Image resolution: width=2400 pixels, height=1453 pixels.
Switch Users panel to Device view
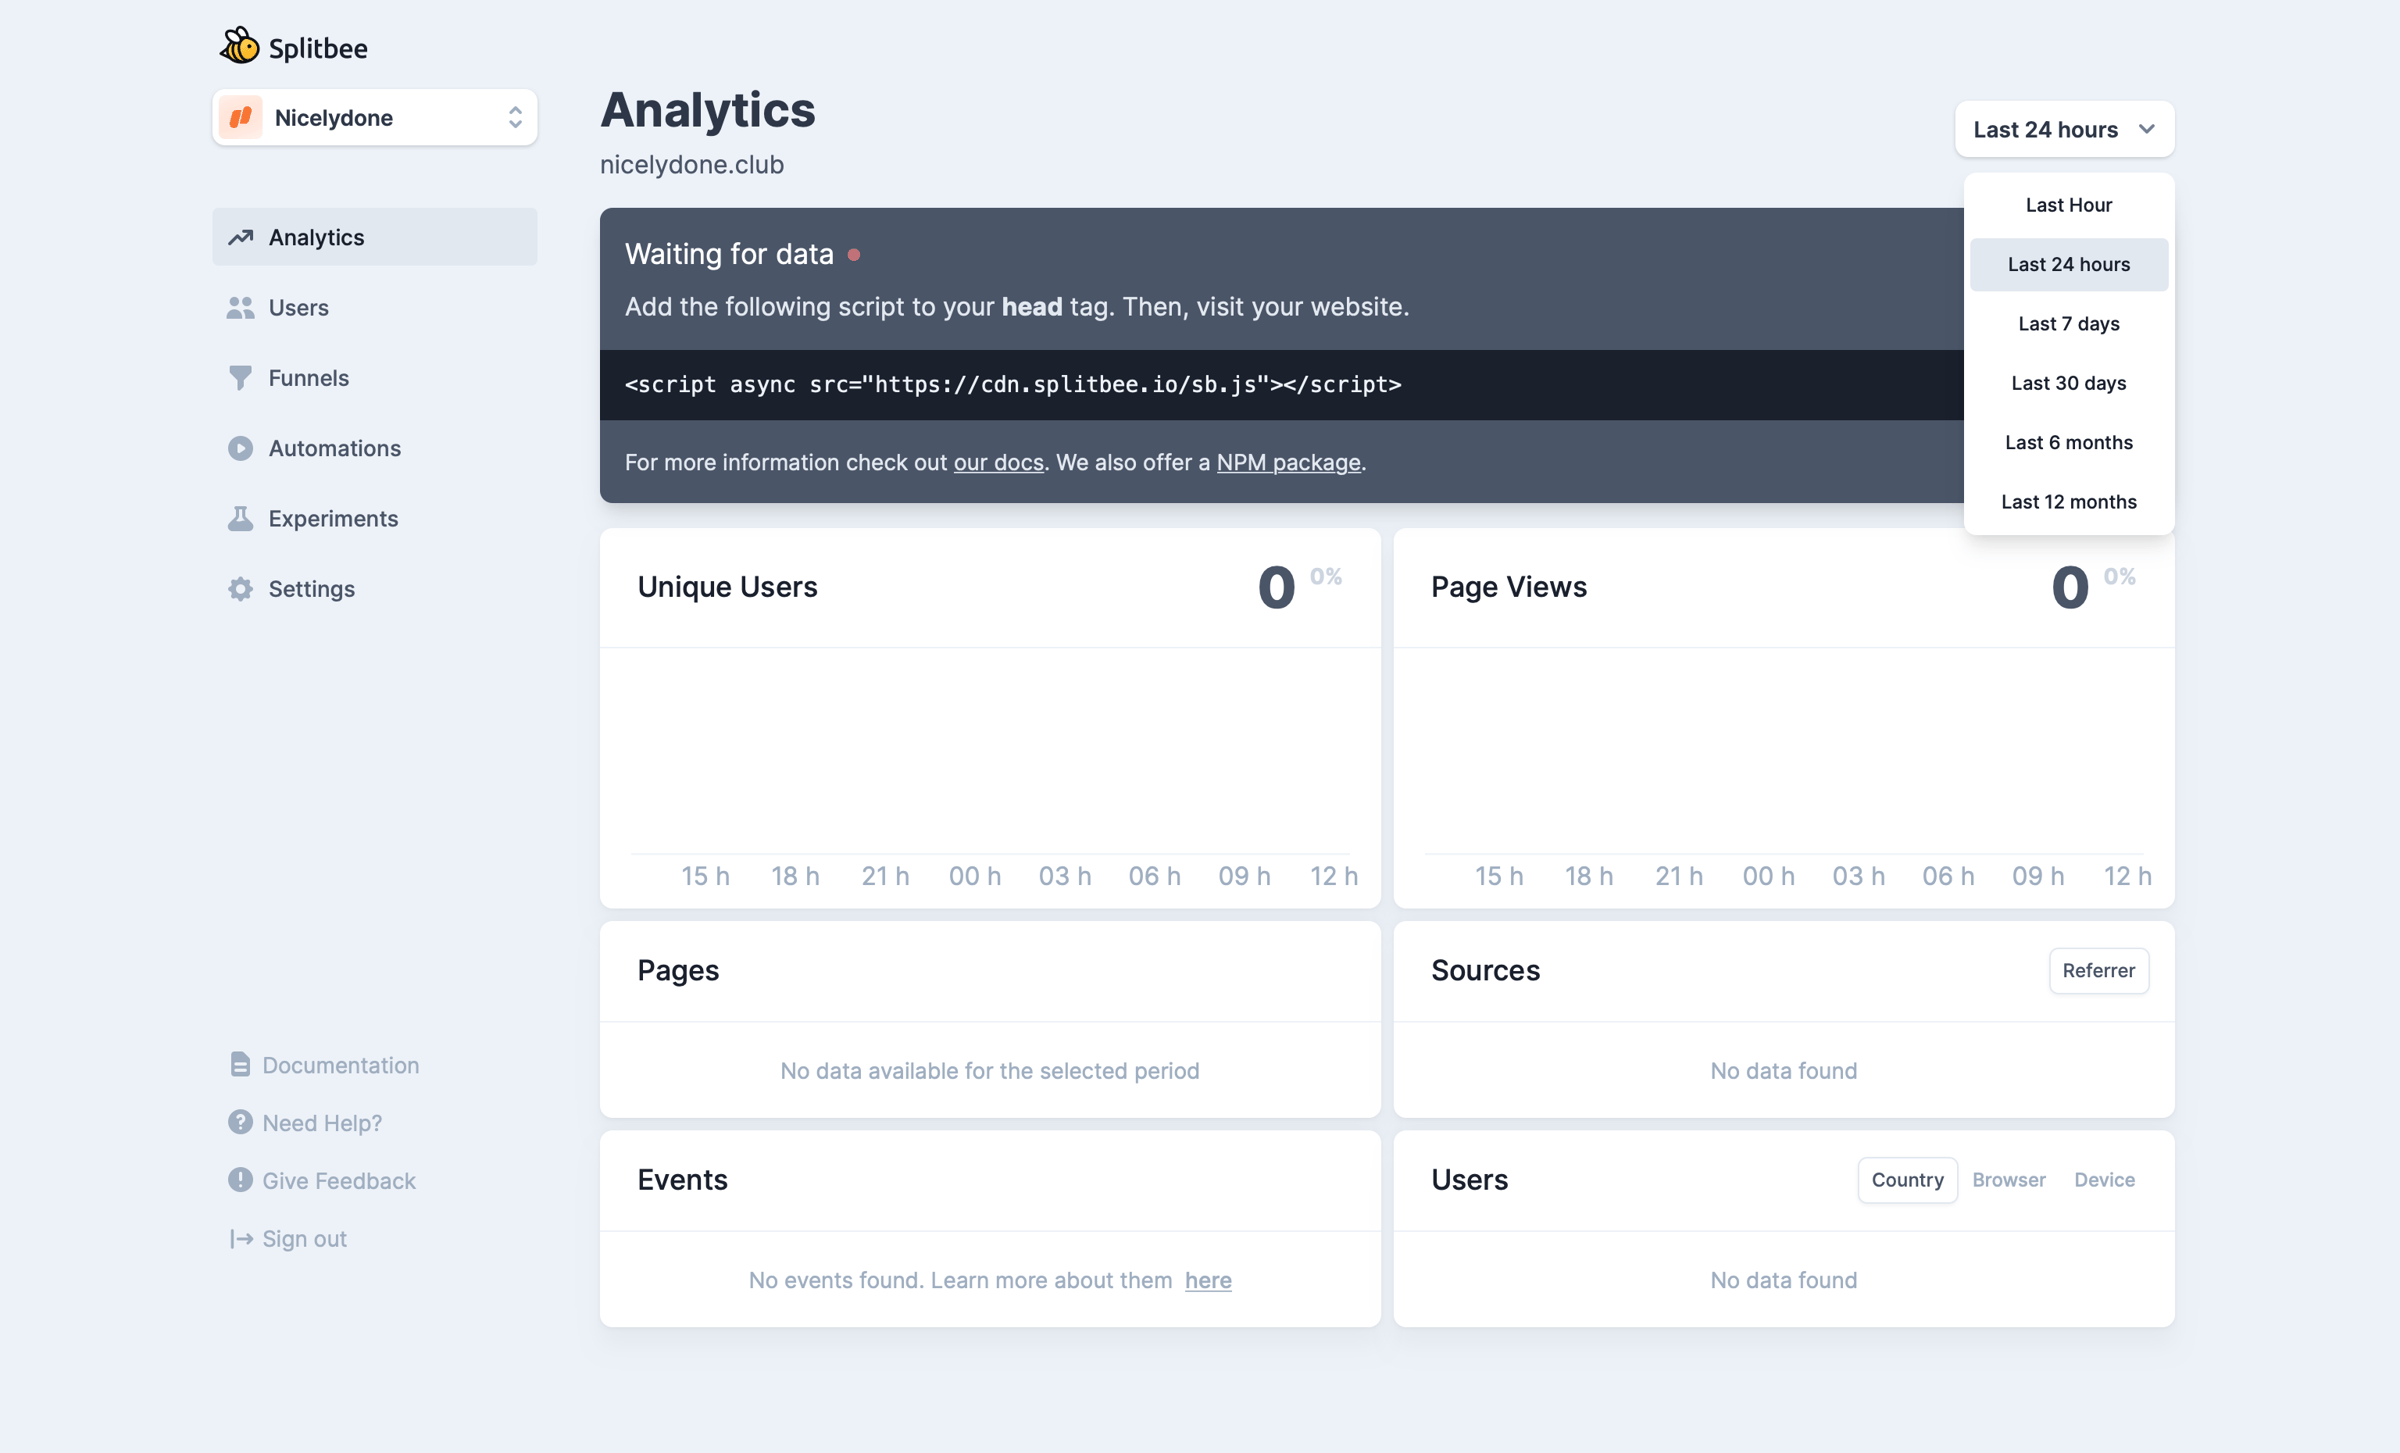click(x=2104, y=1180)
